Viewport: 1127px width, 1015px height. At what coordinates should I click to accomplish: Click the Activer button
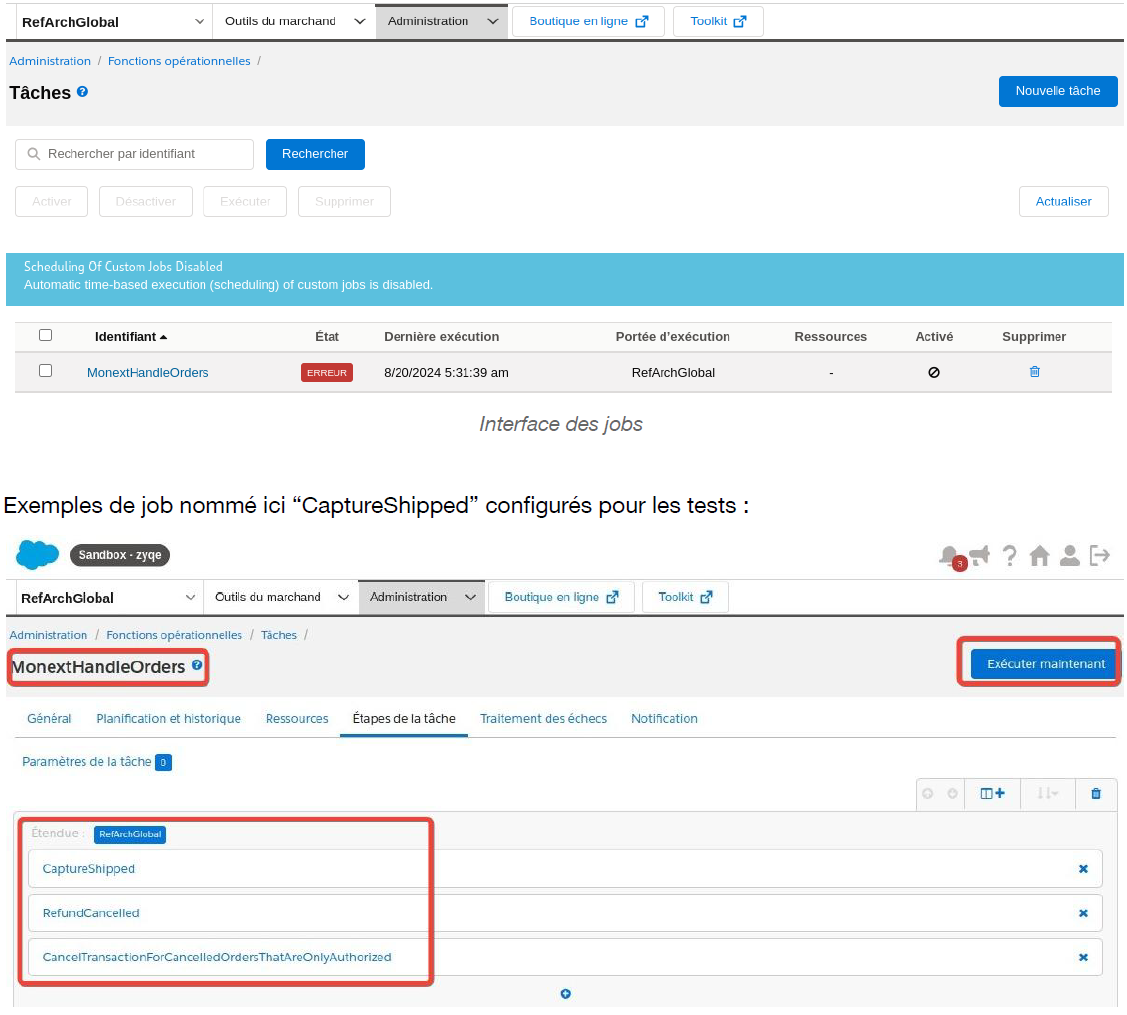coord(52,201)
